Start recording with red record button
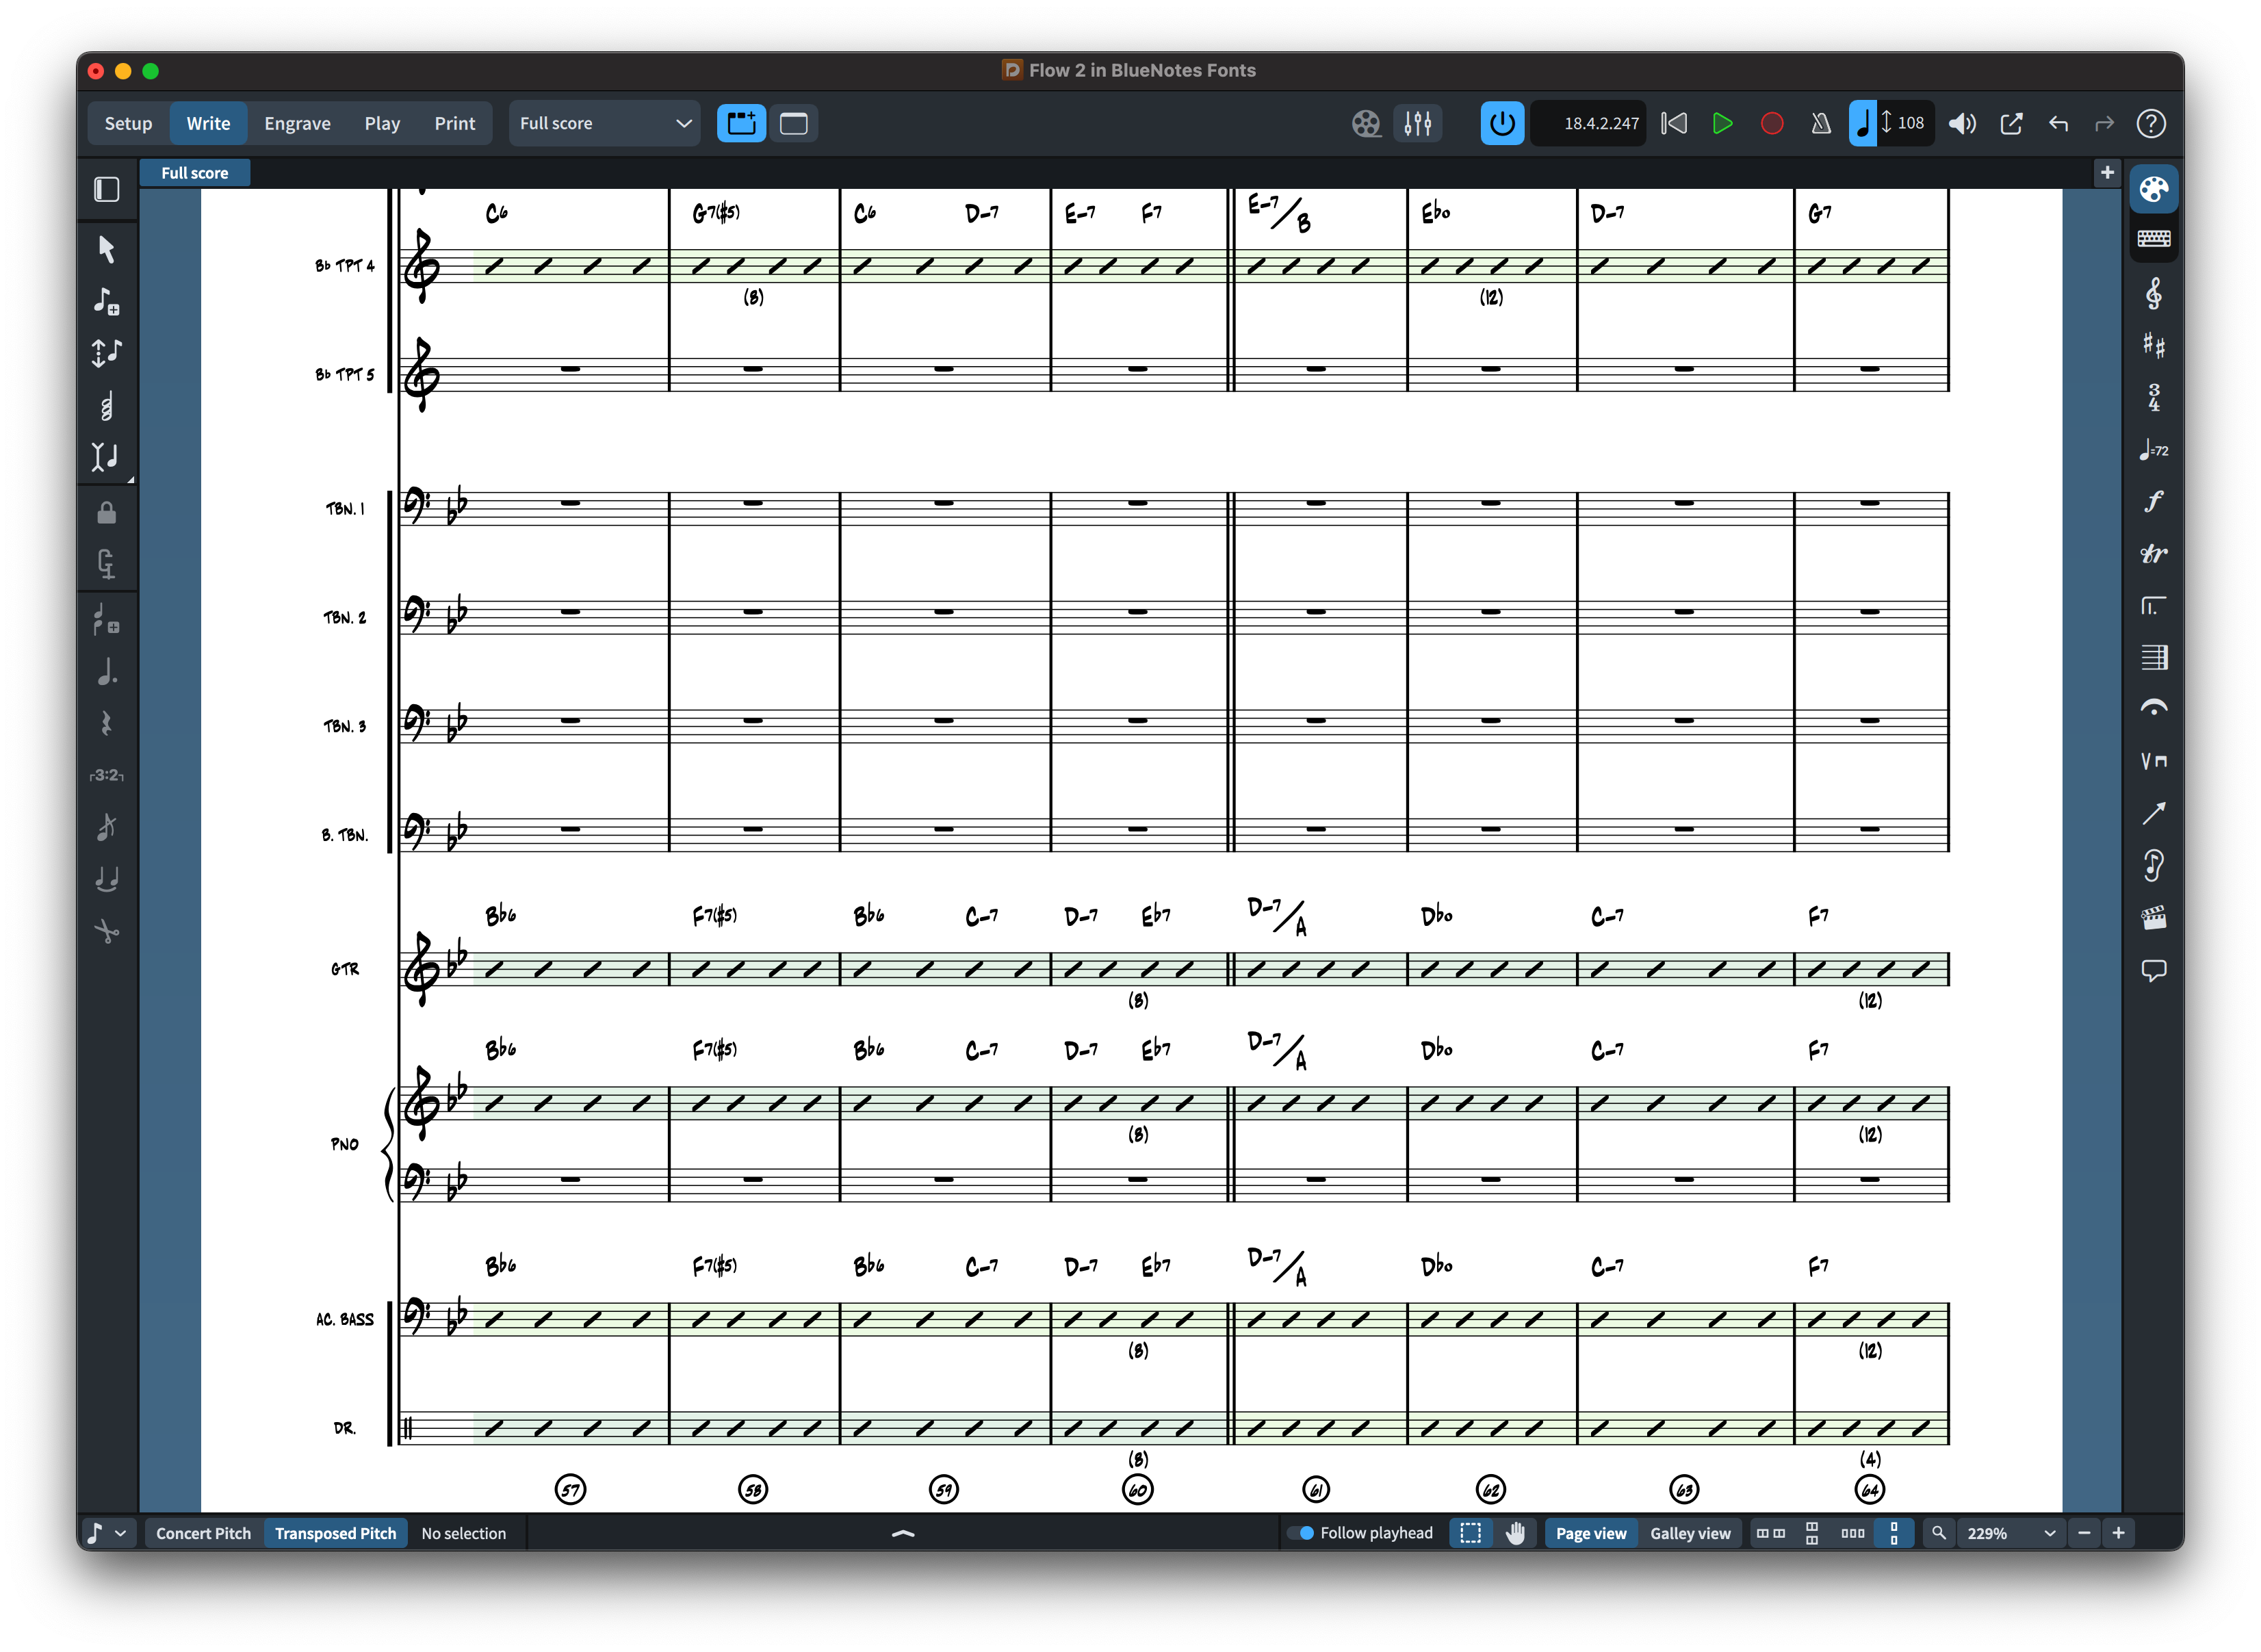The width and height of the screenshot is (2261, 1652). 1772,123
